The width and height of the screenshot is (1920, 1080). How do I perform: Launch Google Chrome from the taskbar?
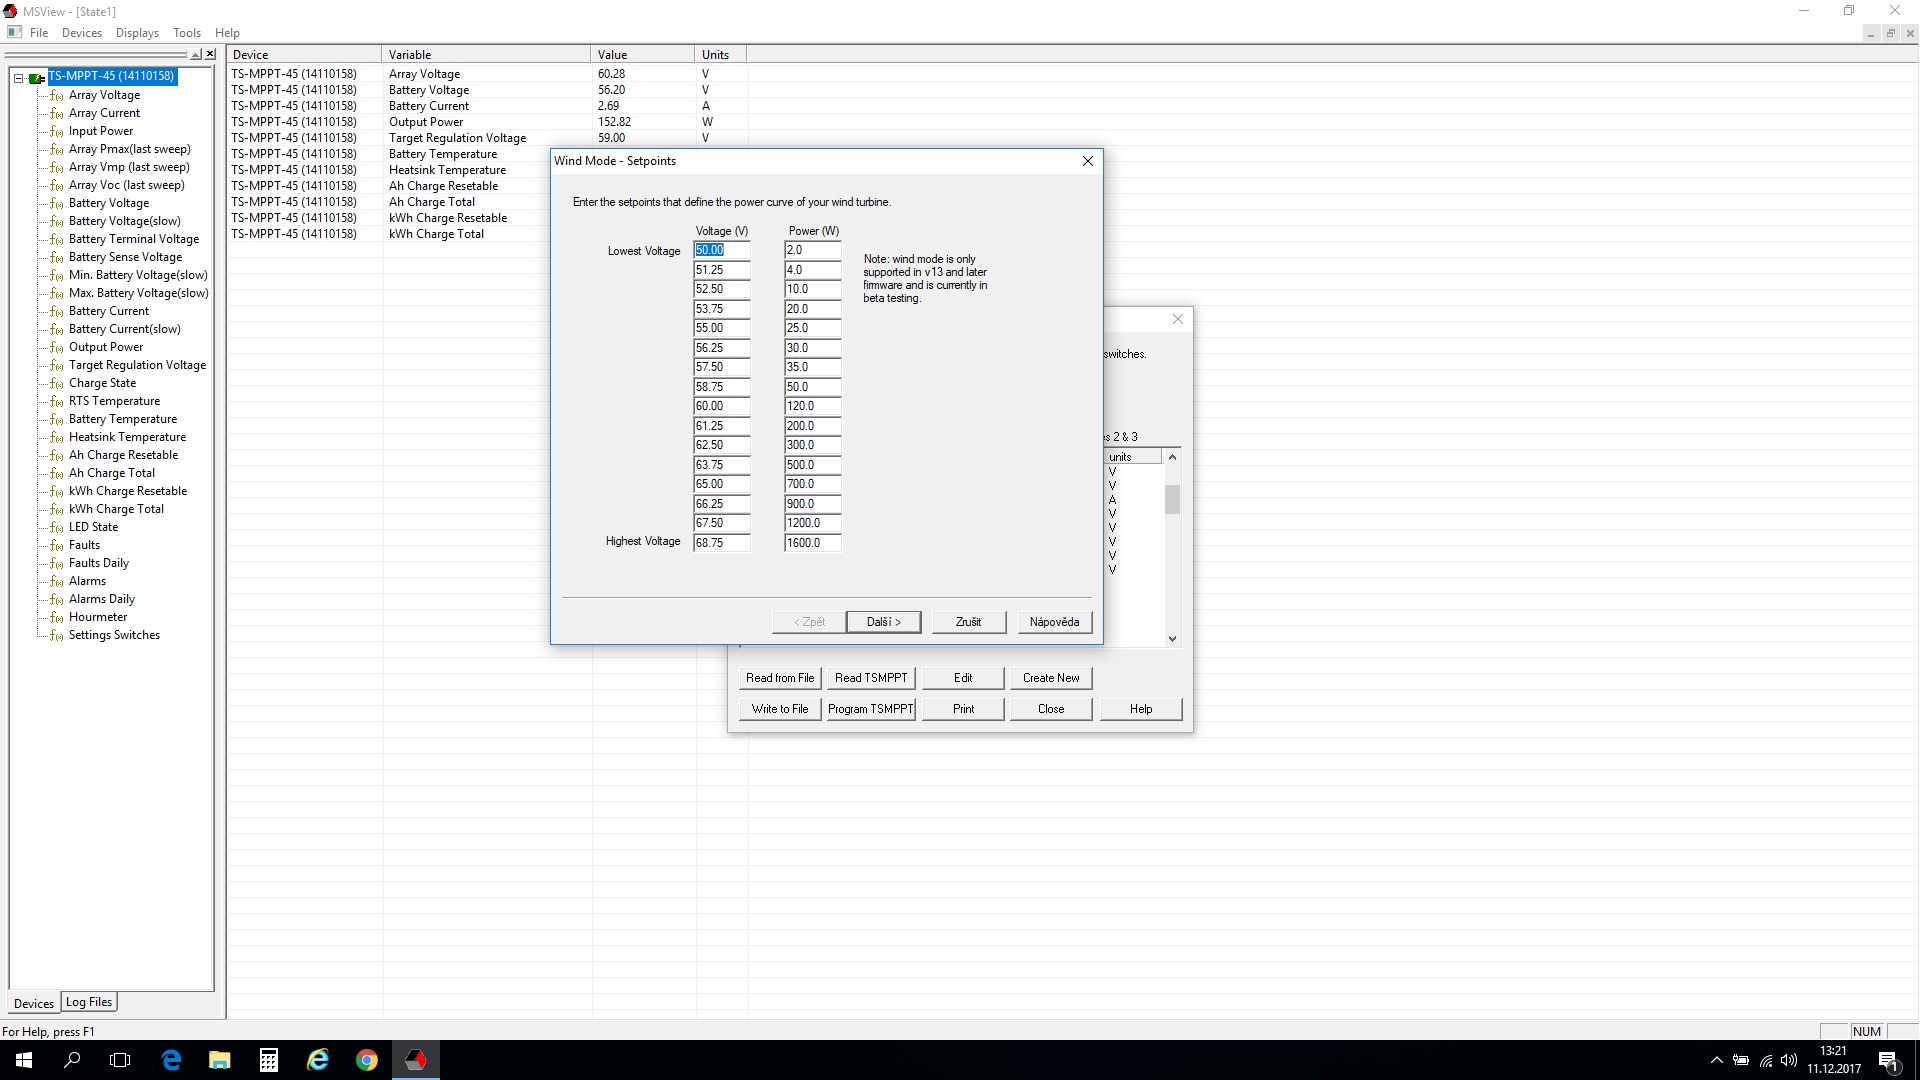pos(367,1060)
